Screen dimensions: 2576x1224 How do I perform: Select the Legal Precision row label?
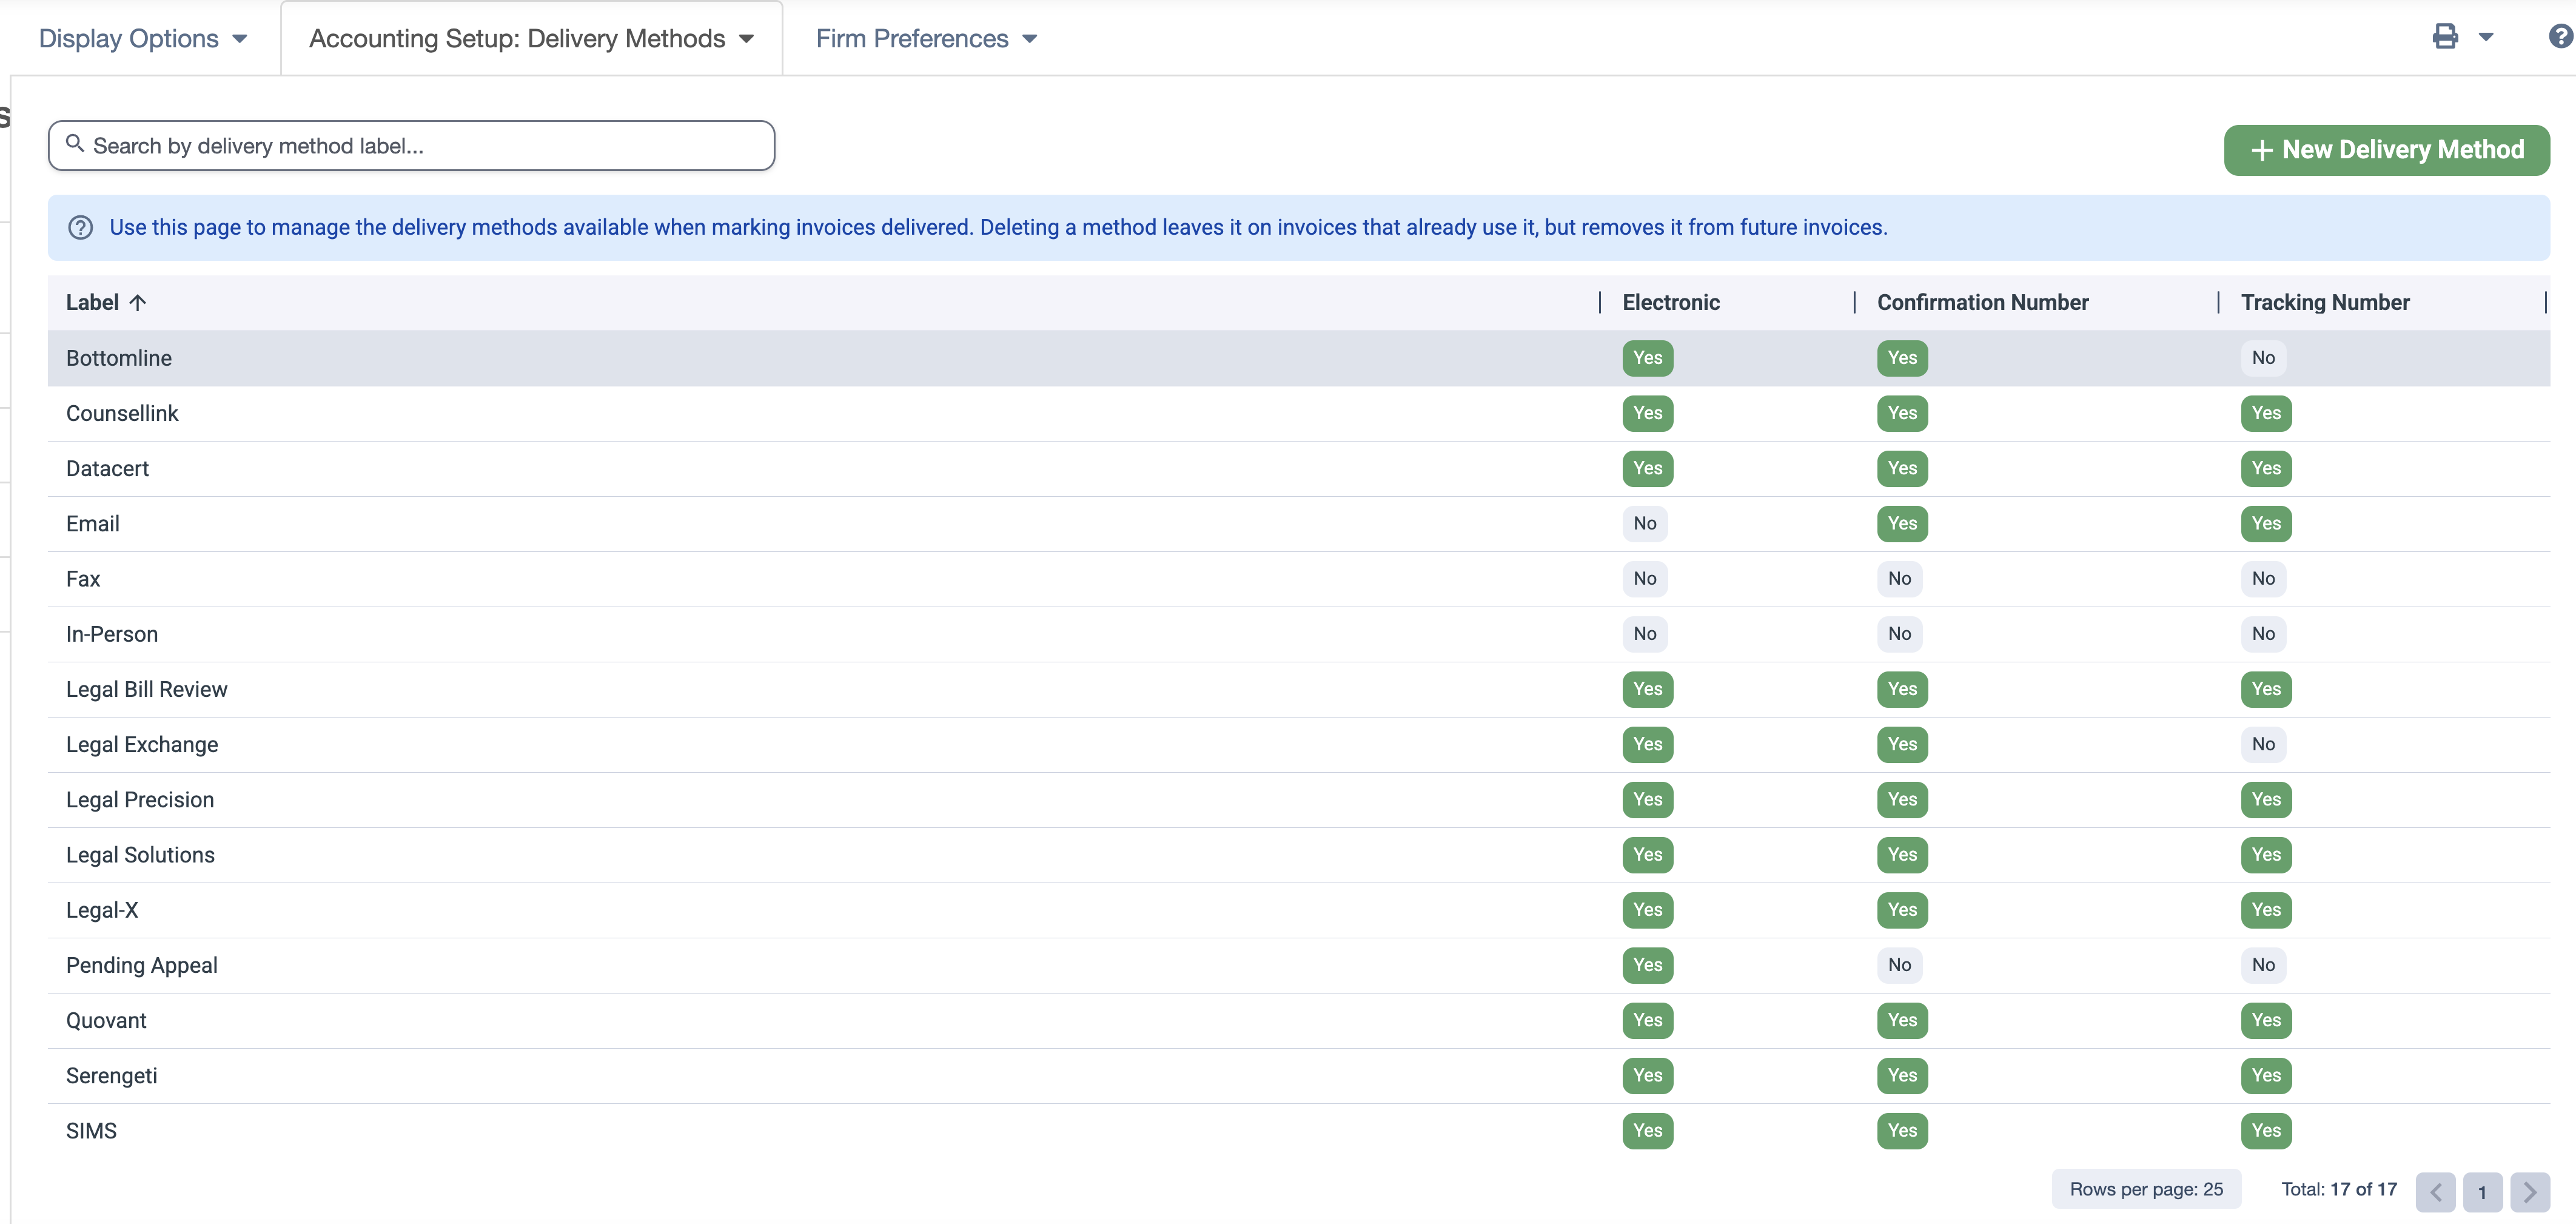click(140, 800)
